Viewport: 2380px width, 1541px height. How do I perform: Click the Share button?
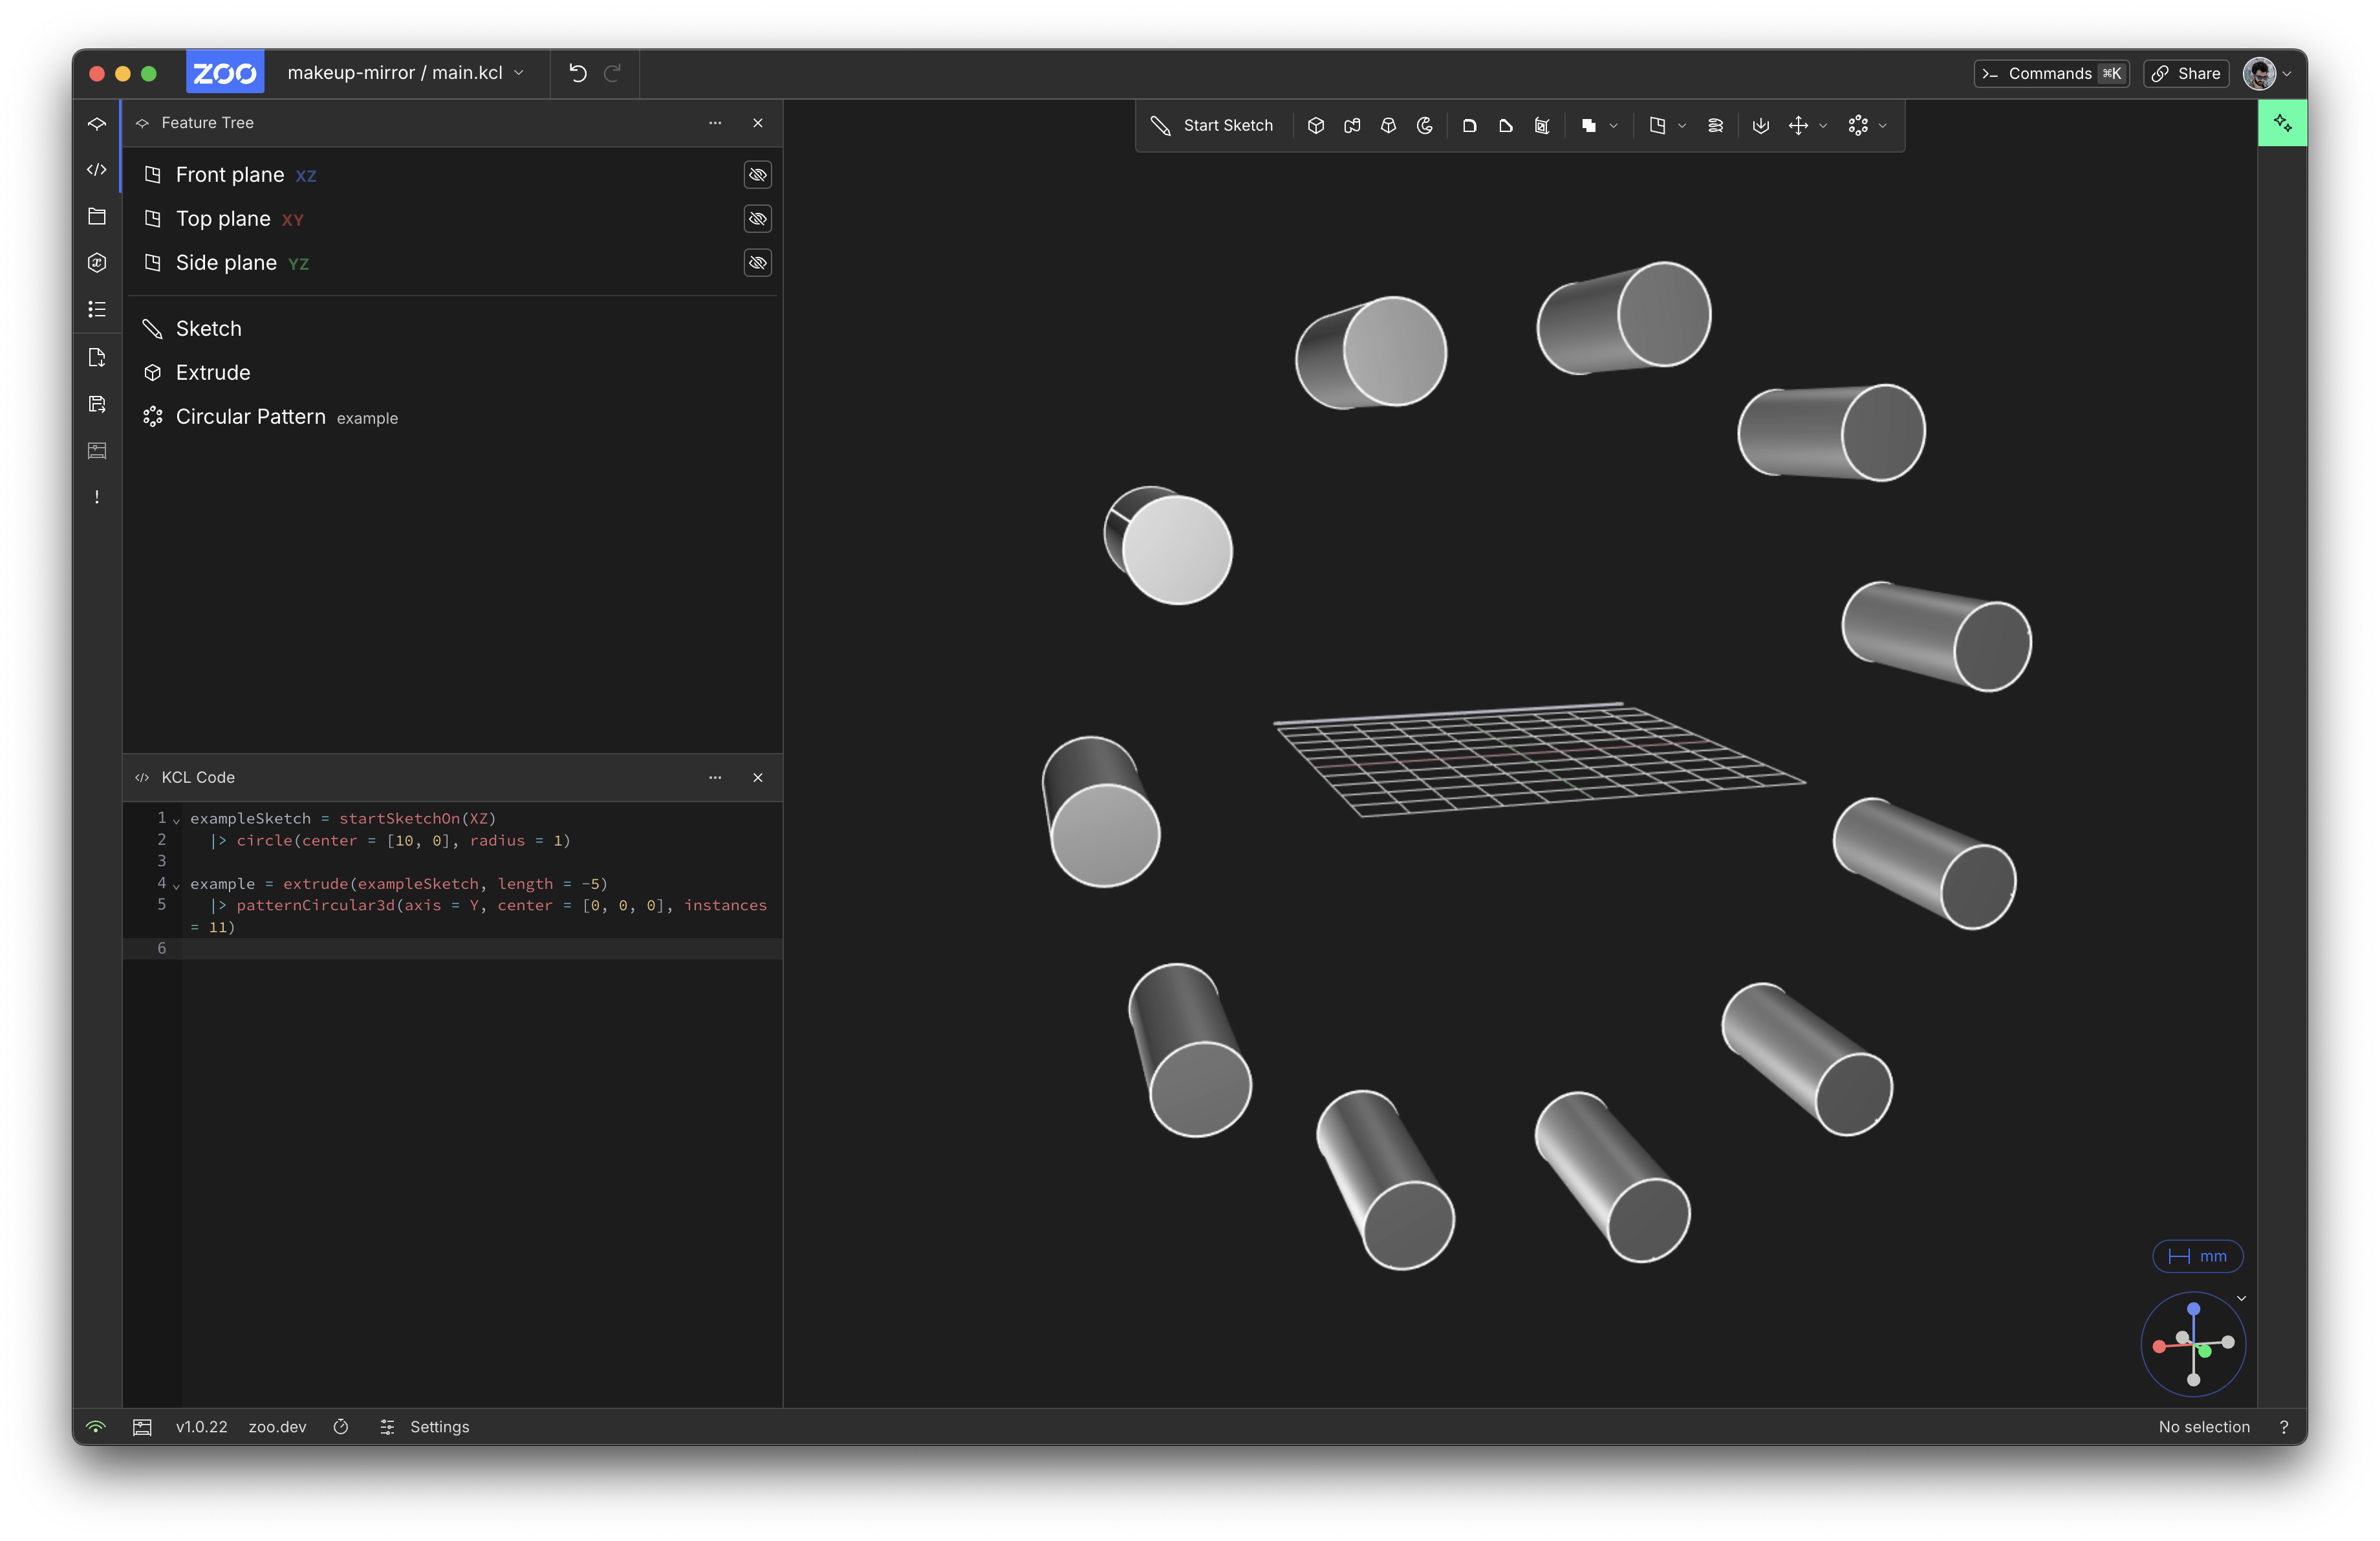(x=2185, y=73)
